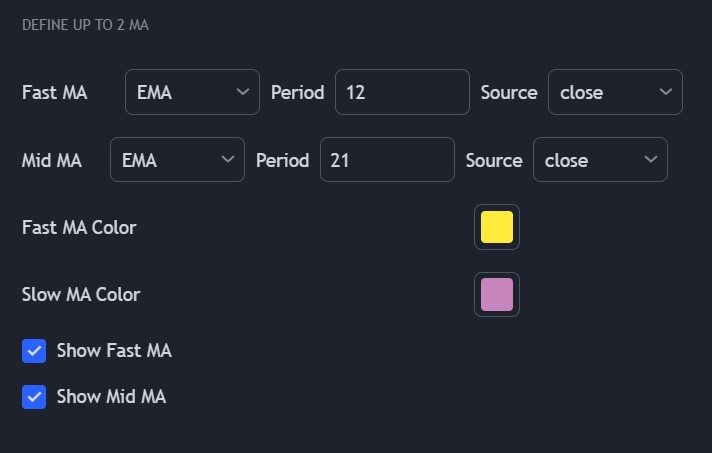The width and height of the screenshot is (712, 453).
Task: Click the "Slow MA Color" label
Action: tap(81, 295)
